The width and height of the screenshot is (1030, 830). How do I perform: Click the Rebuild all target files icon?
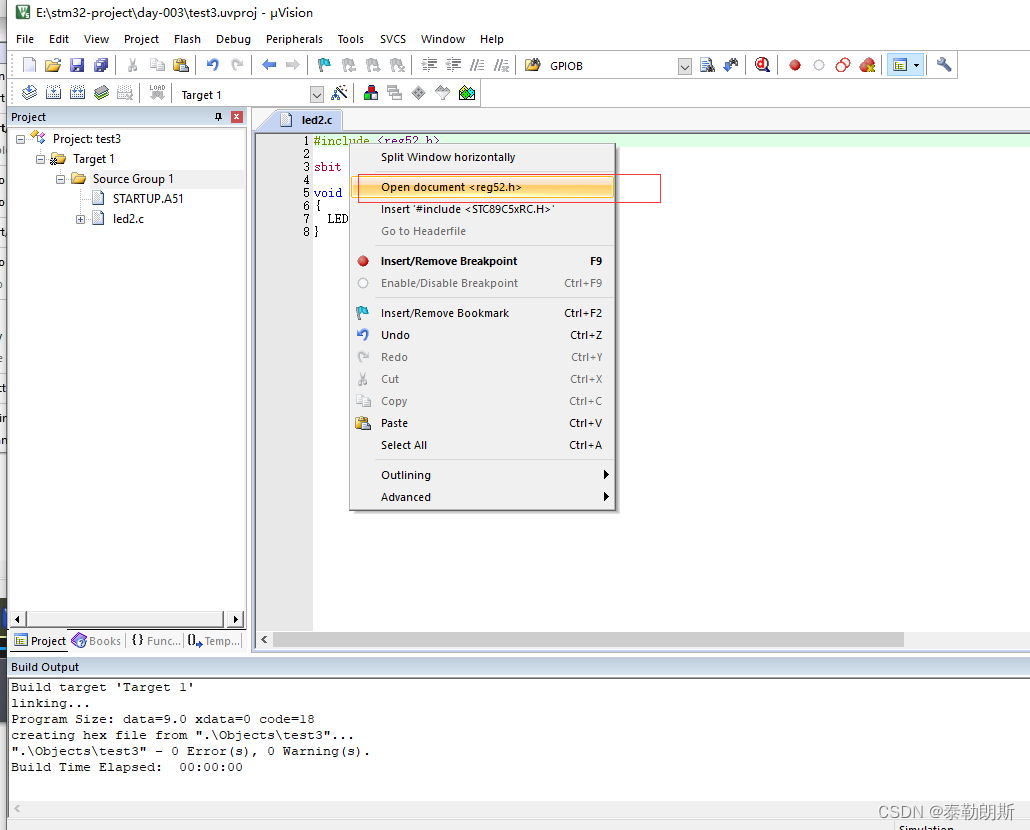[x=77, y=93]
